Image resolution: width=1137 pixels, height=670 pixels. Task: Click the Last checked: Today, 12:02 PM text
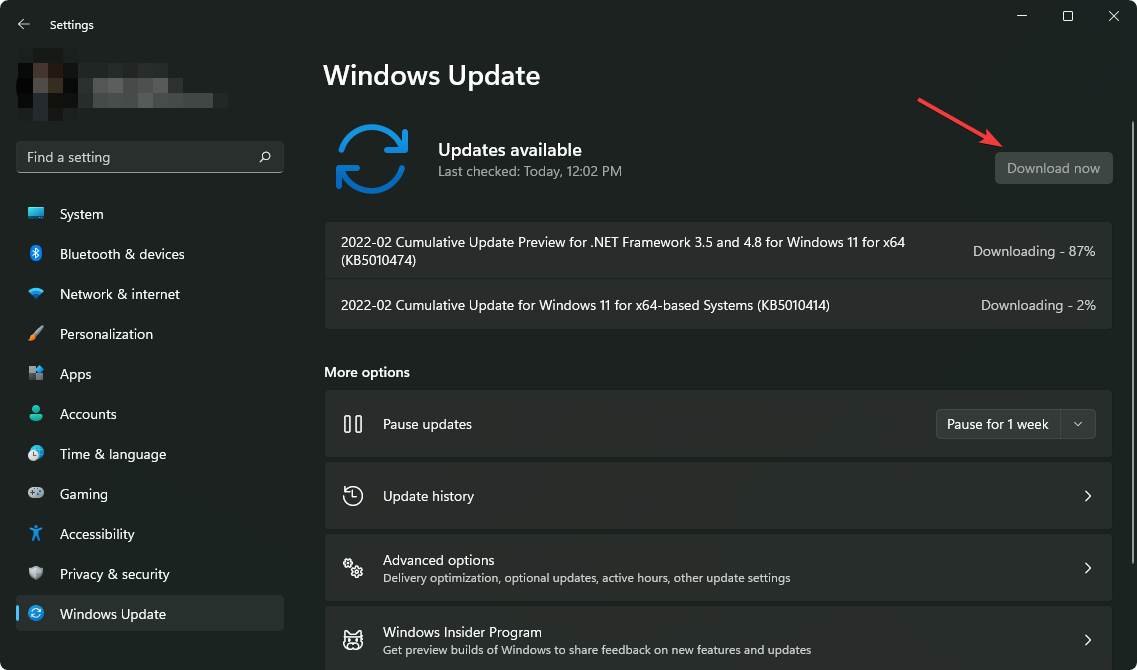(x=530, y=172)
